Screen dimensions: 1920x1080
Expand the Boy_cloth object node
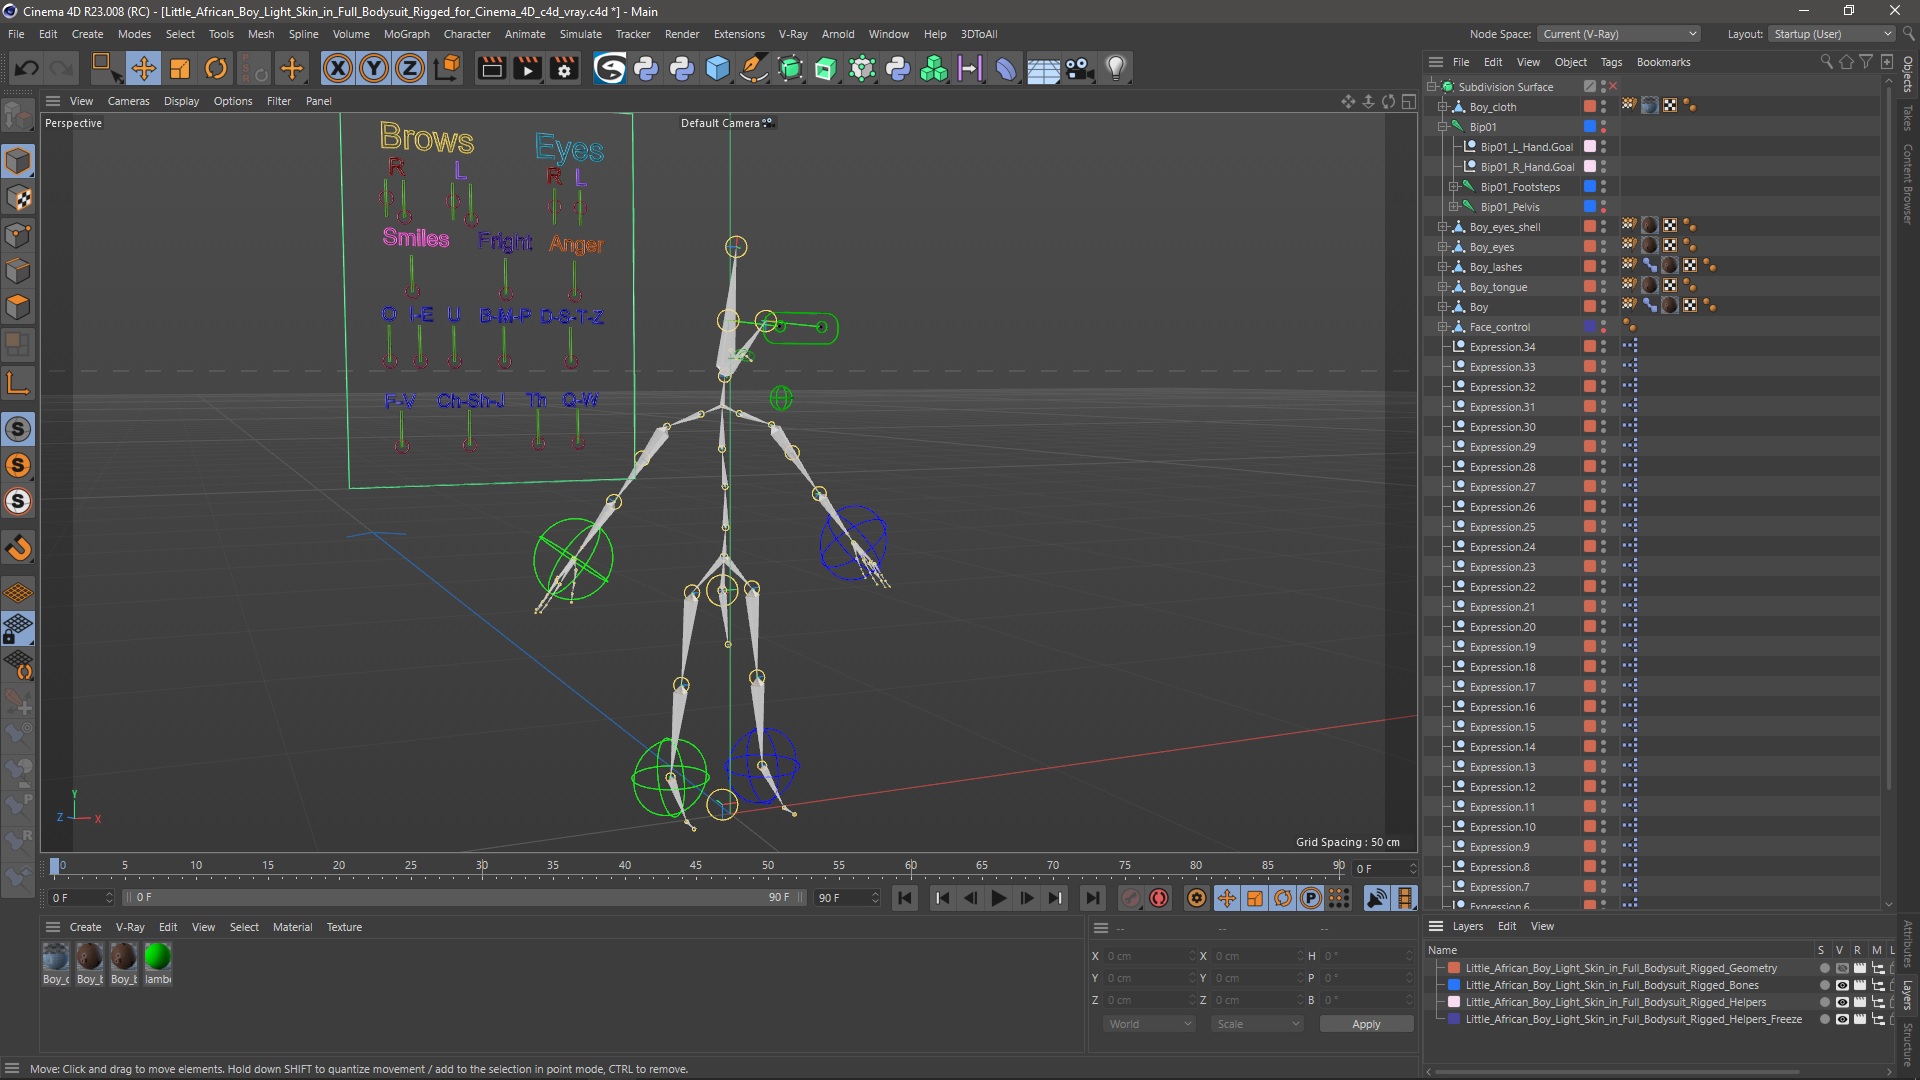point(1443,107)
